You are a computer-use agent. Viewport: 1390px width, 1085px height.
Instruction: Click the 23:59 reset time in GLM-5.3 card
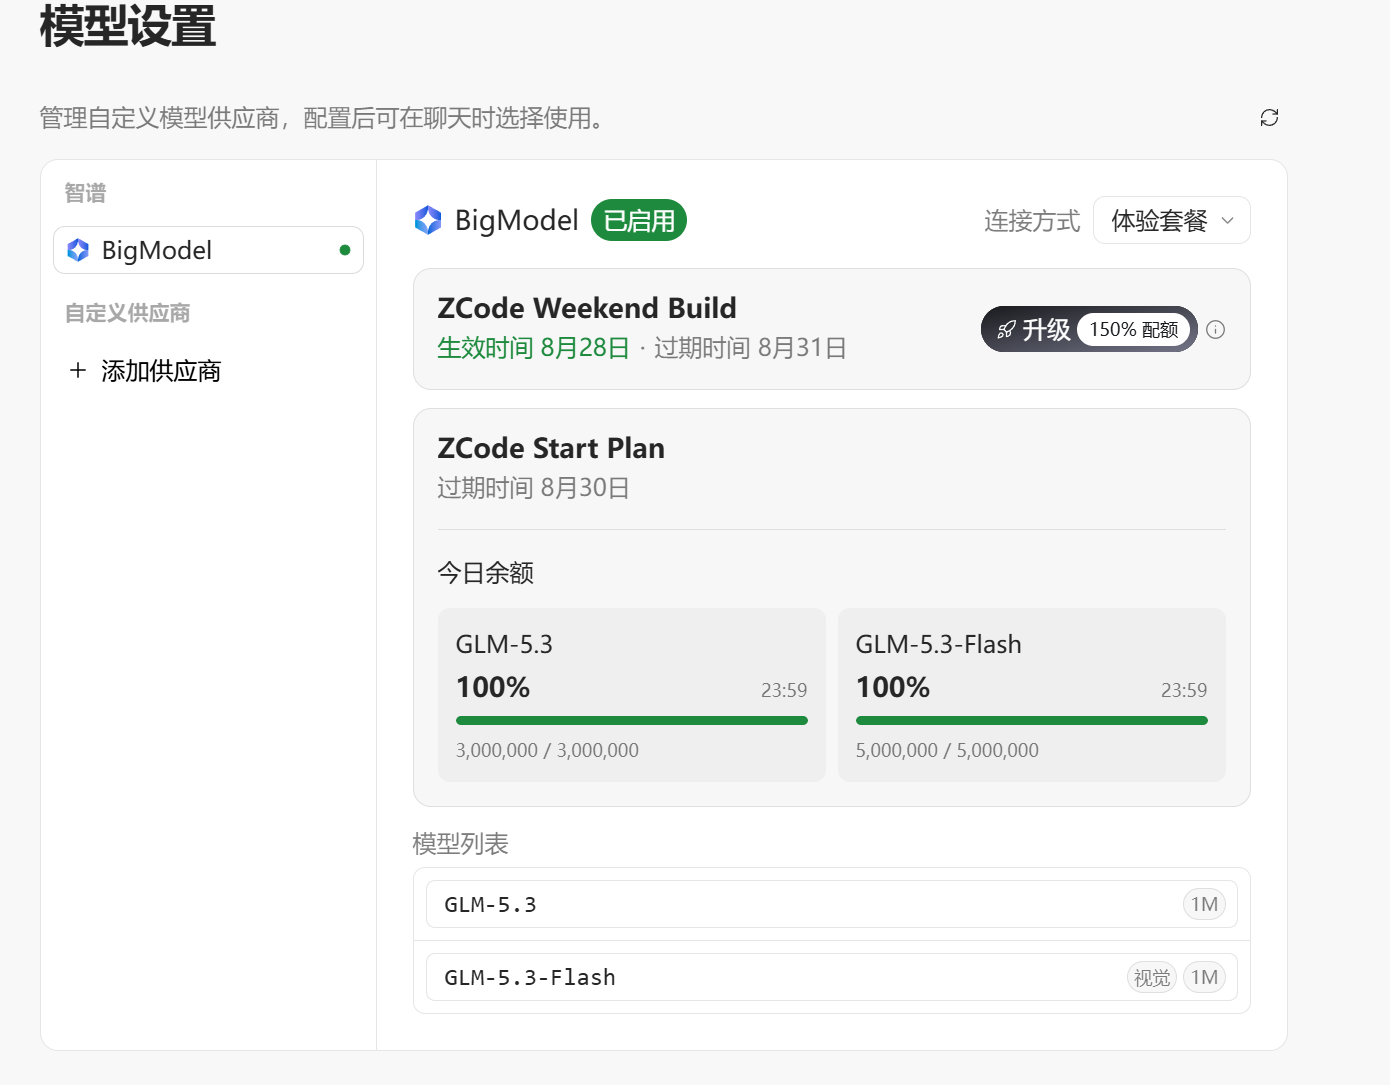(x=784, y=690)
